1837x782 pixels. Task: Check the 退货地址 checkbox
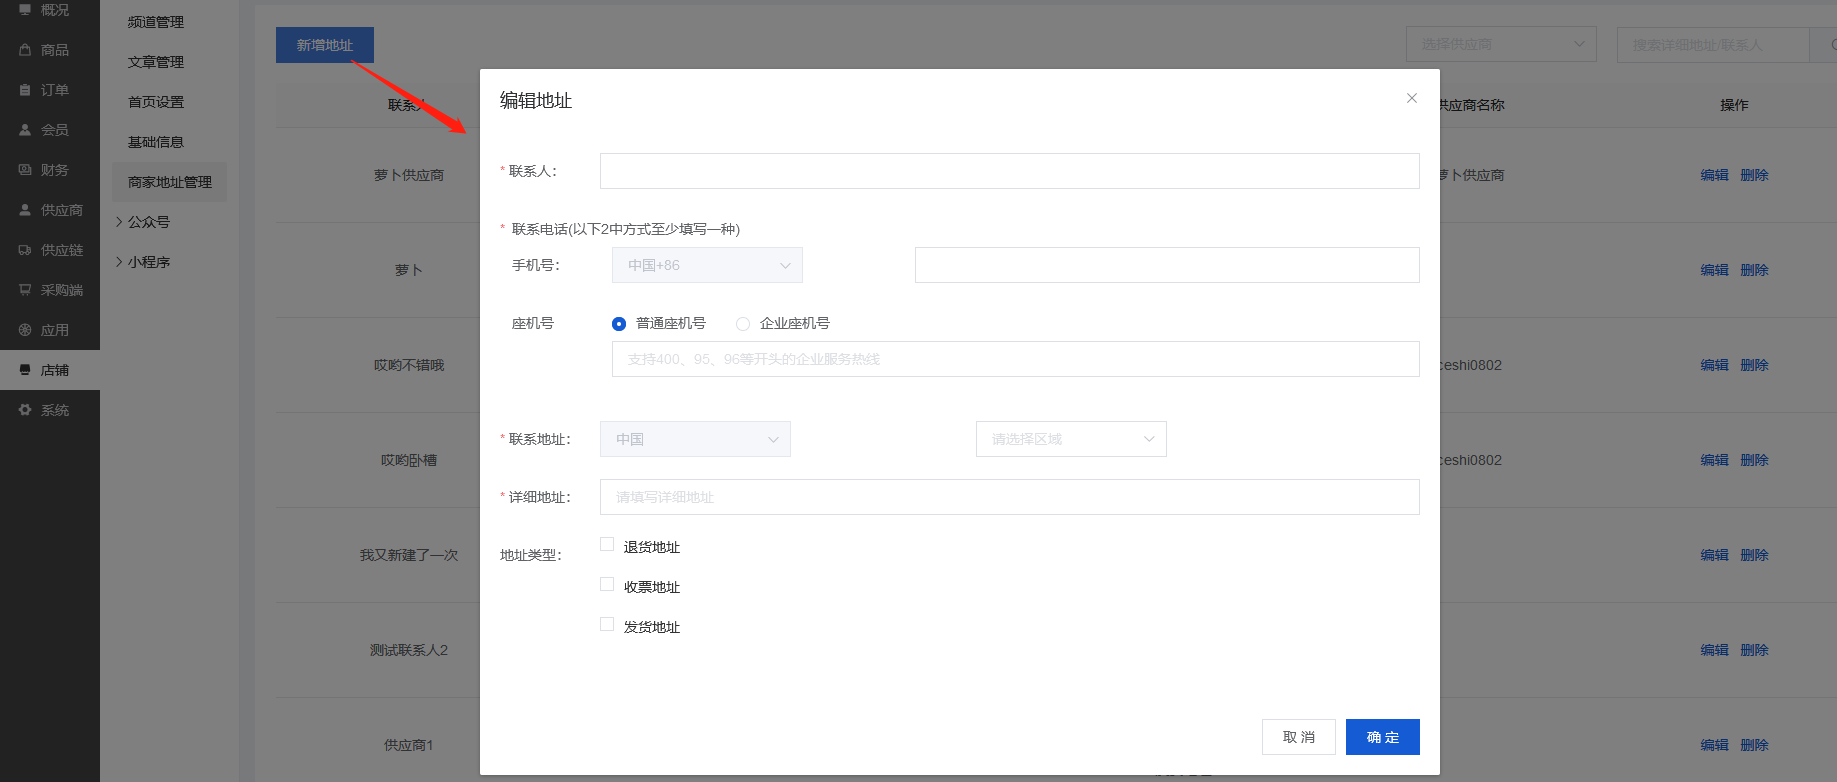607,544
